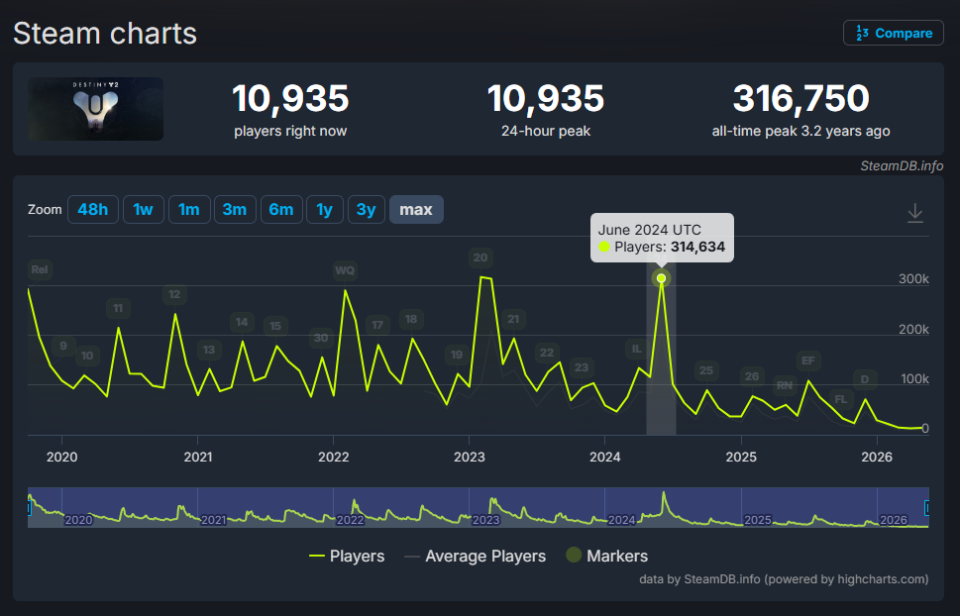Click the season 12 marker
This screenshot has width=960, height=616.
click(x=174, y=295)
